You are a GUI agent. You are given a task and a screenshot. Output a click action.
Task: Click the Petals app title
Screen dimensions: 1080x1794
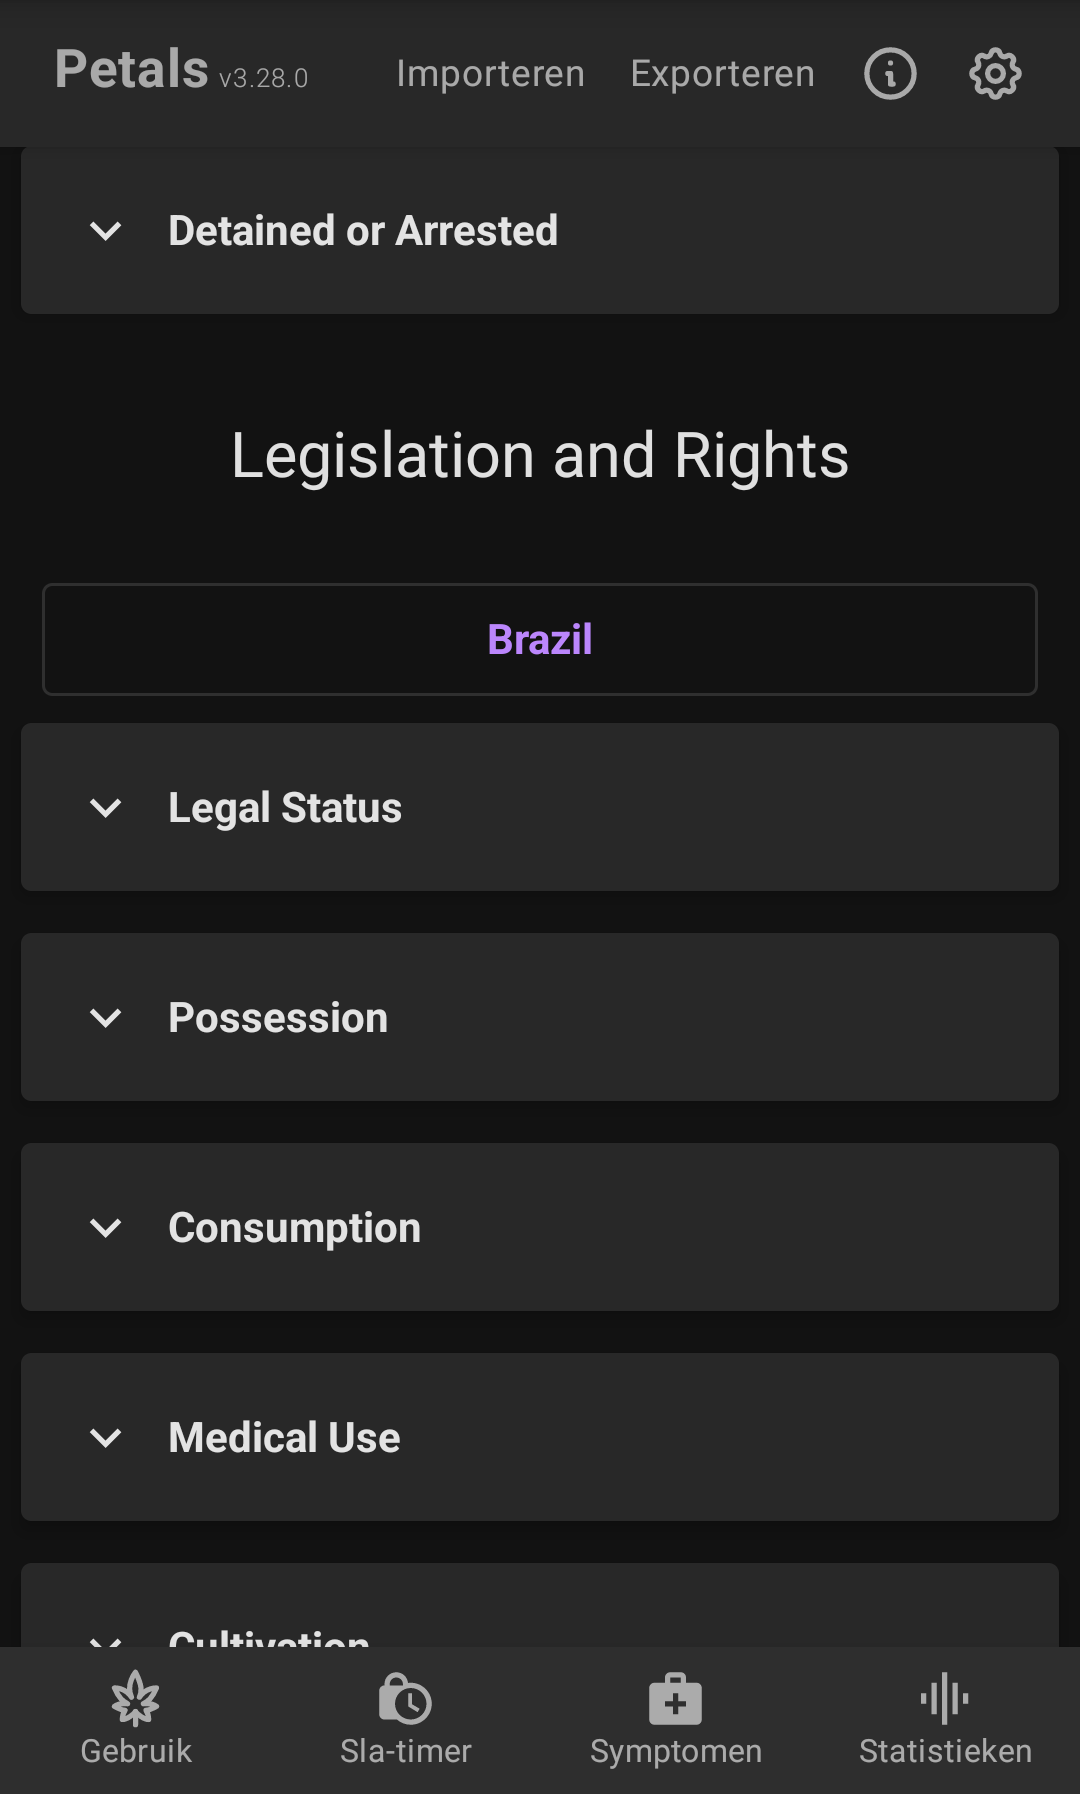pos(132,70)
